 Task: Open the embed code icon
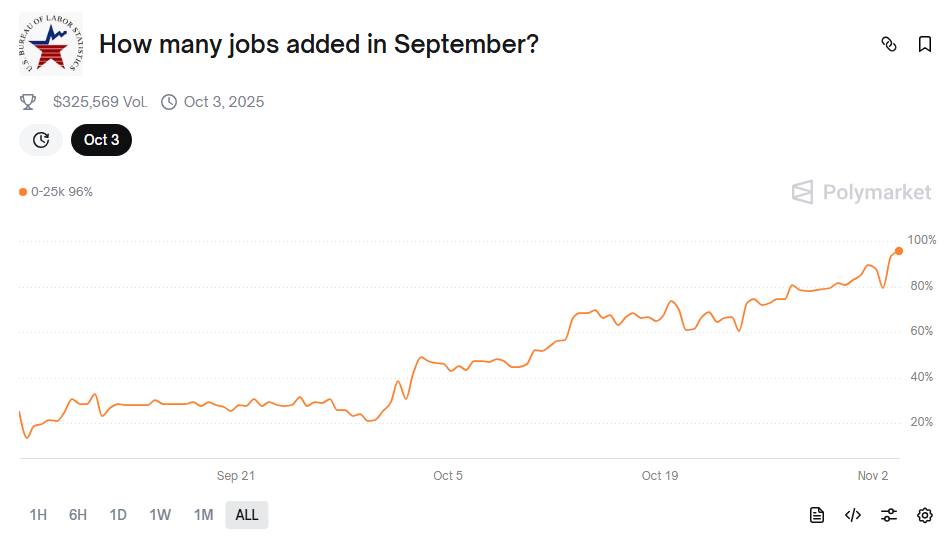853,515
